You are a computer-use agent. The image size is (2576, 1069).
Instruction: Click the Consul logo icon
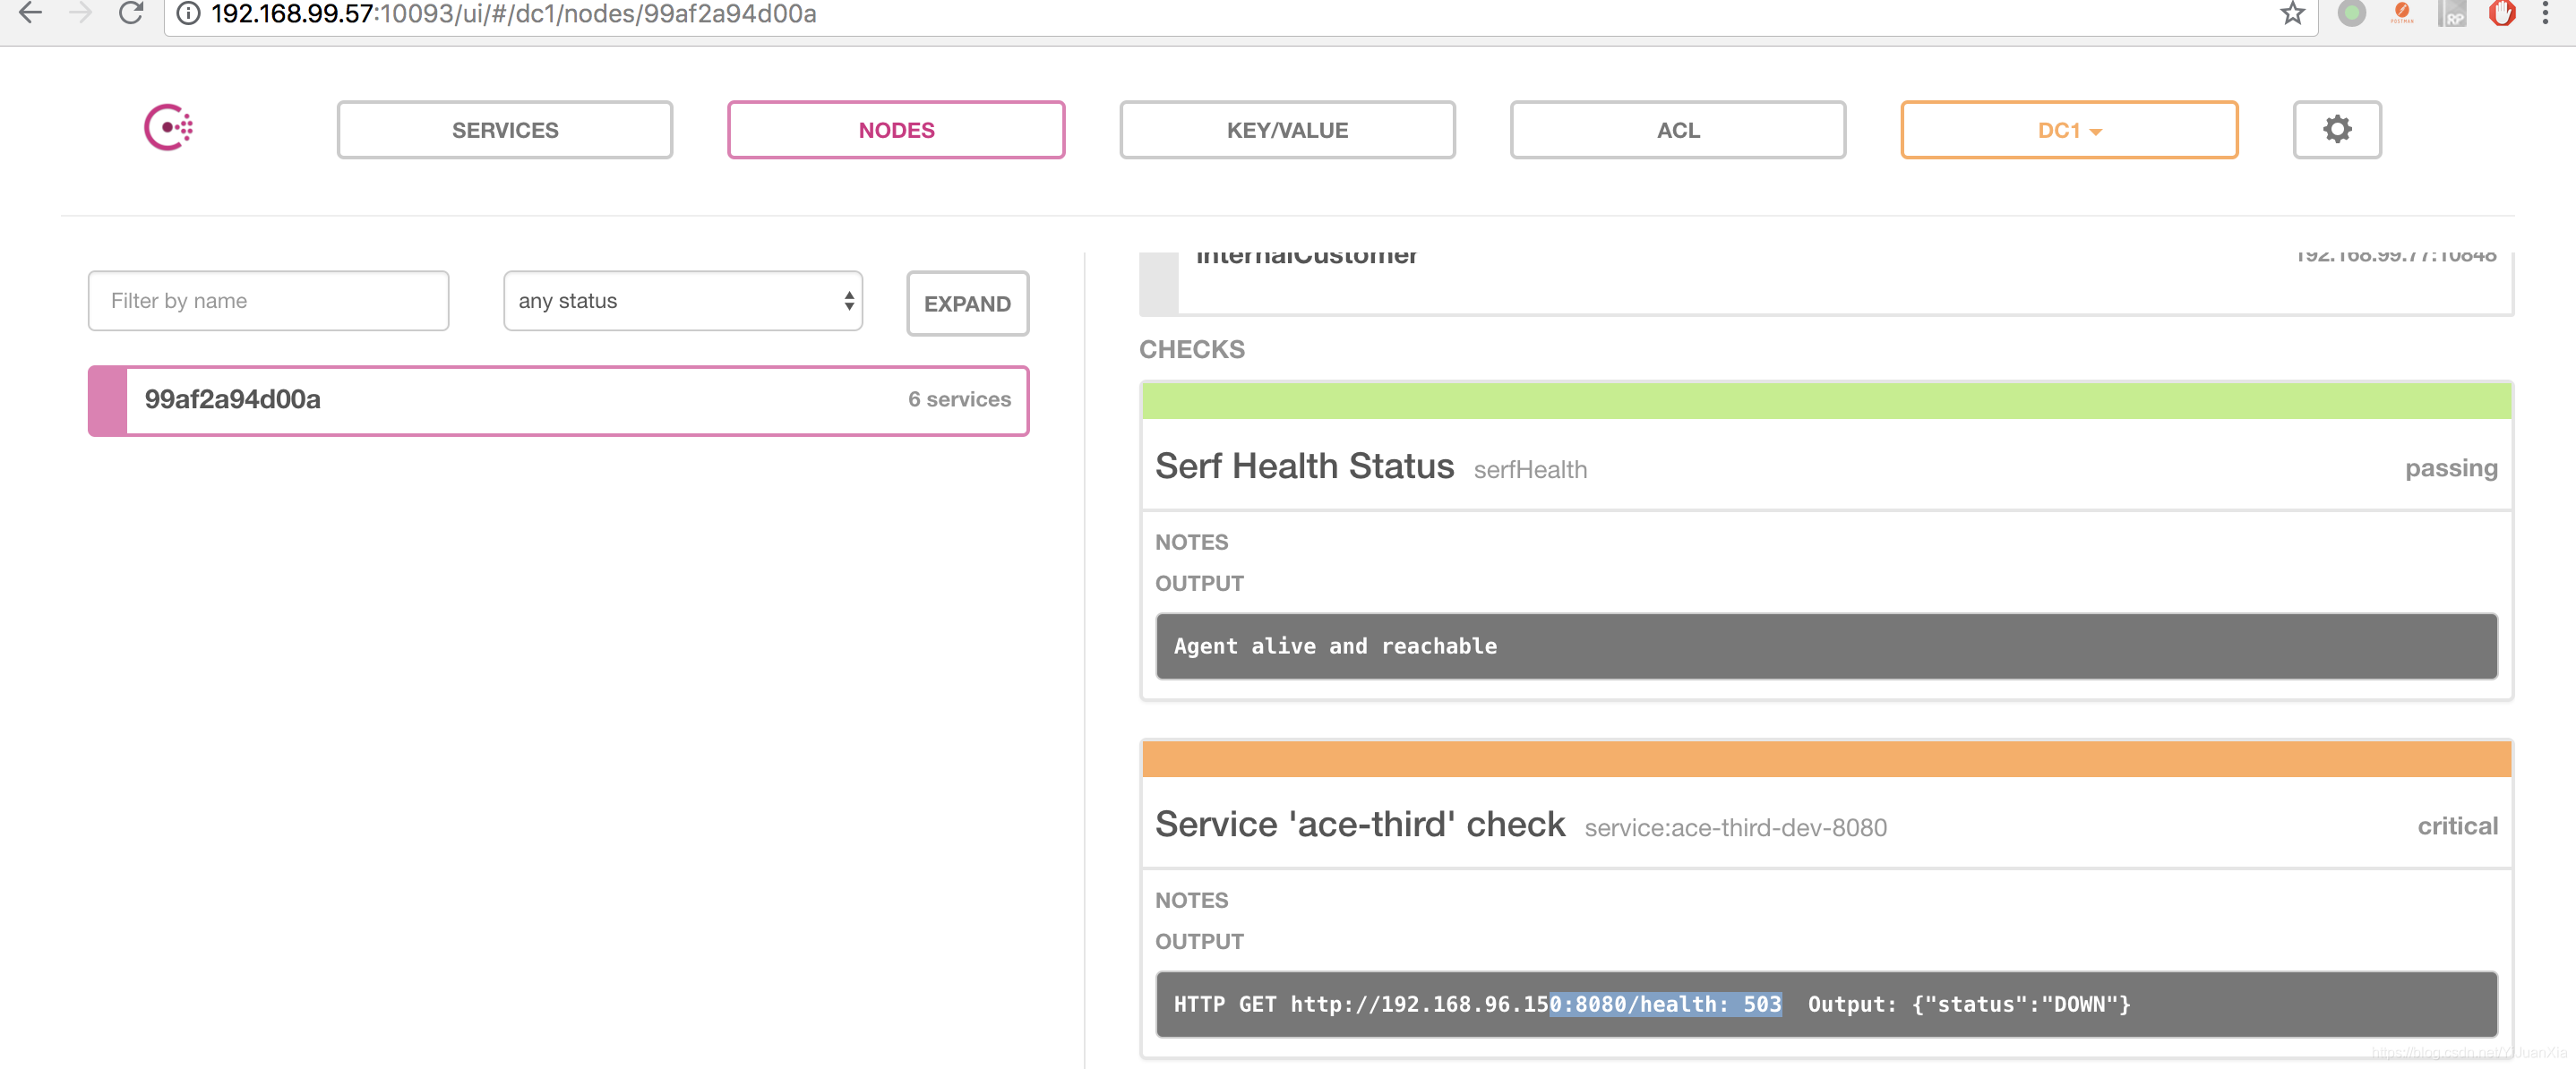pyautogui.click(x=167, y=128)
